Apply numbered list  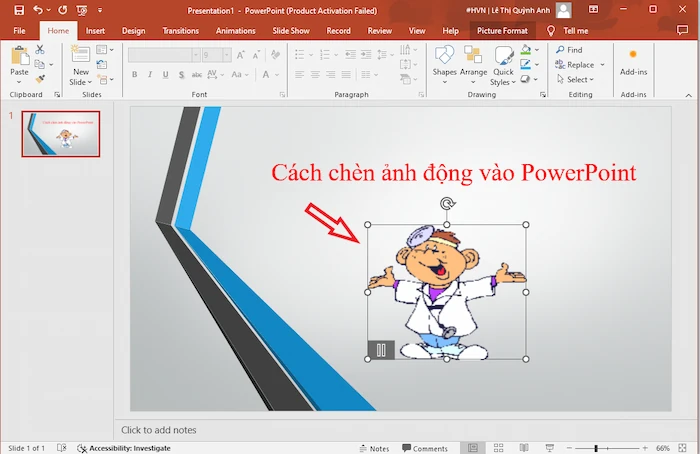[x=325, y=54]
